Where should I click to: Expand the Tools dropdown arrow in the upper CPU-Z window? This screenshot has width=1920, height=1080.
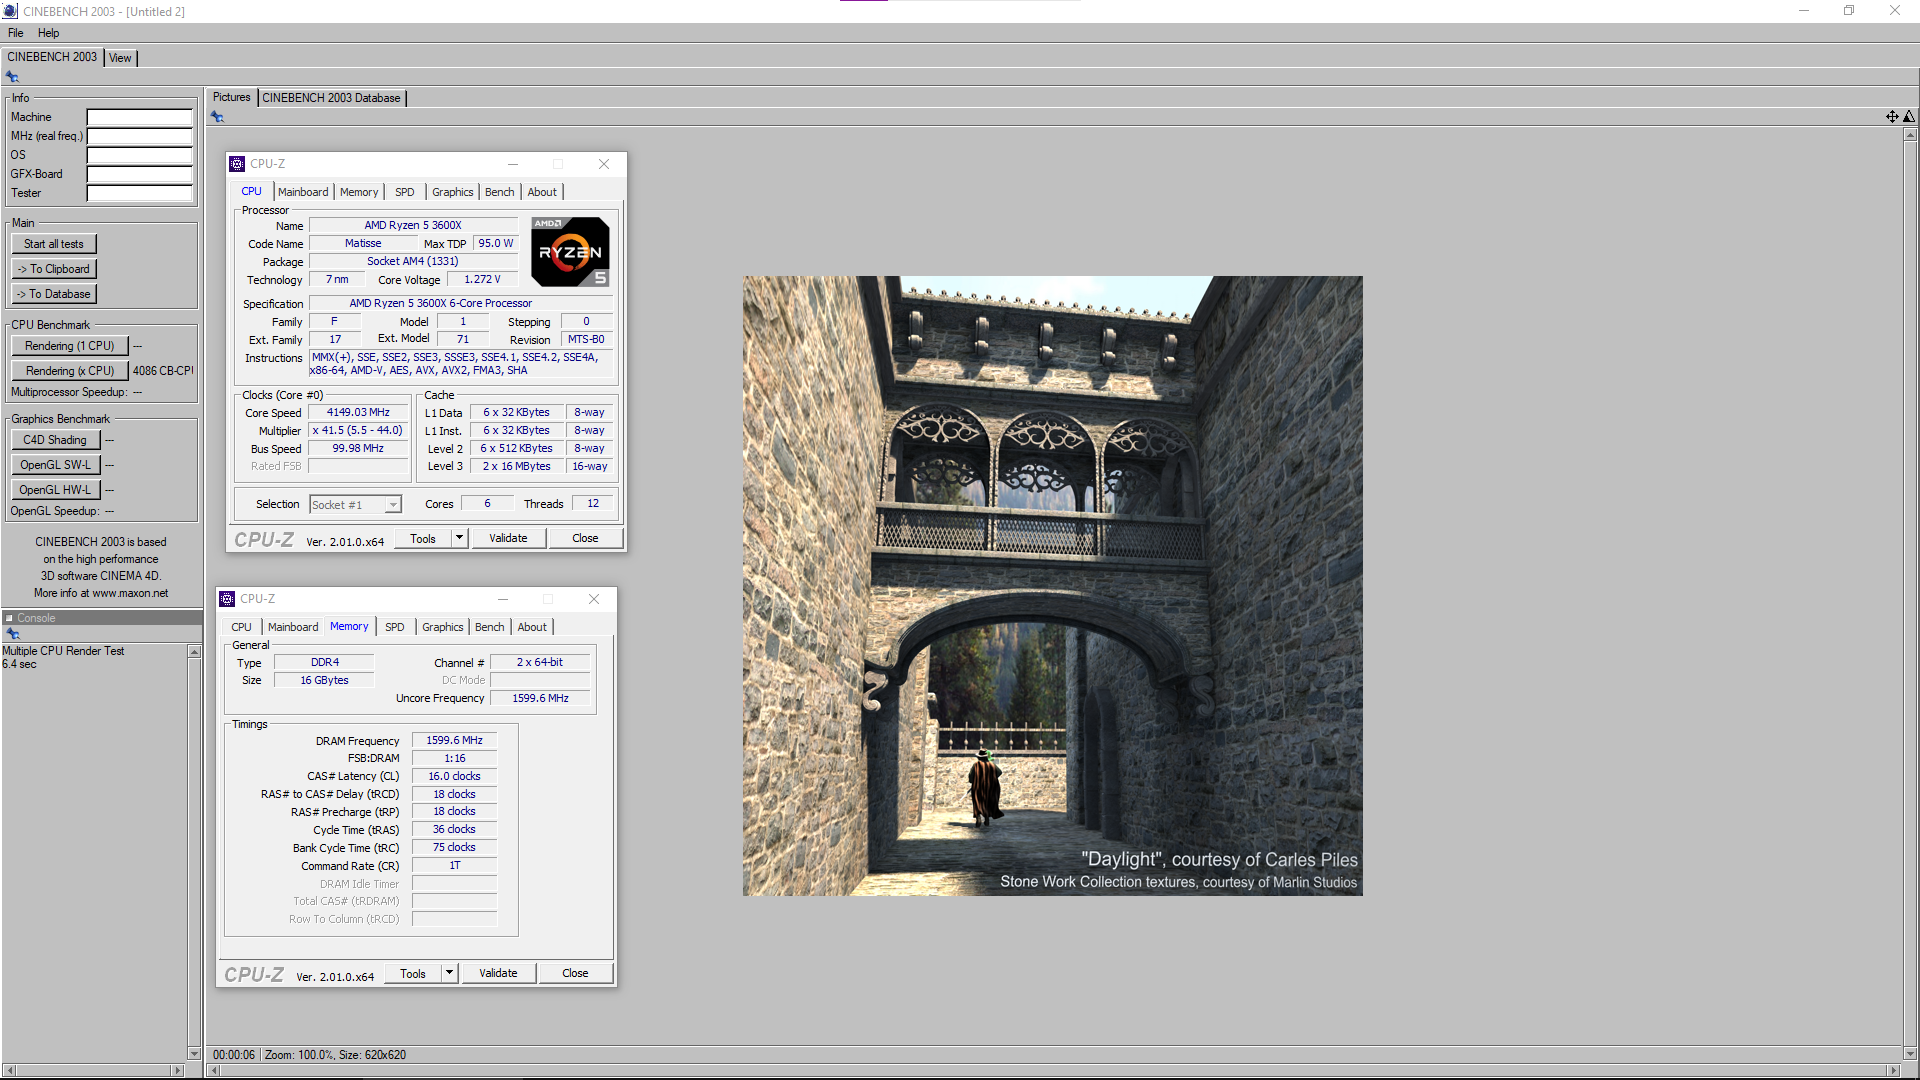[x=460, y=538]
